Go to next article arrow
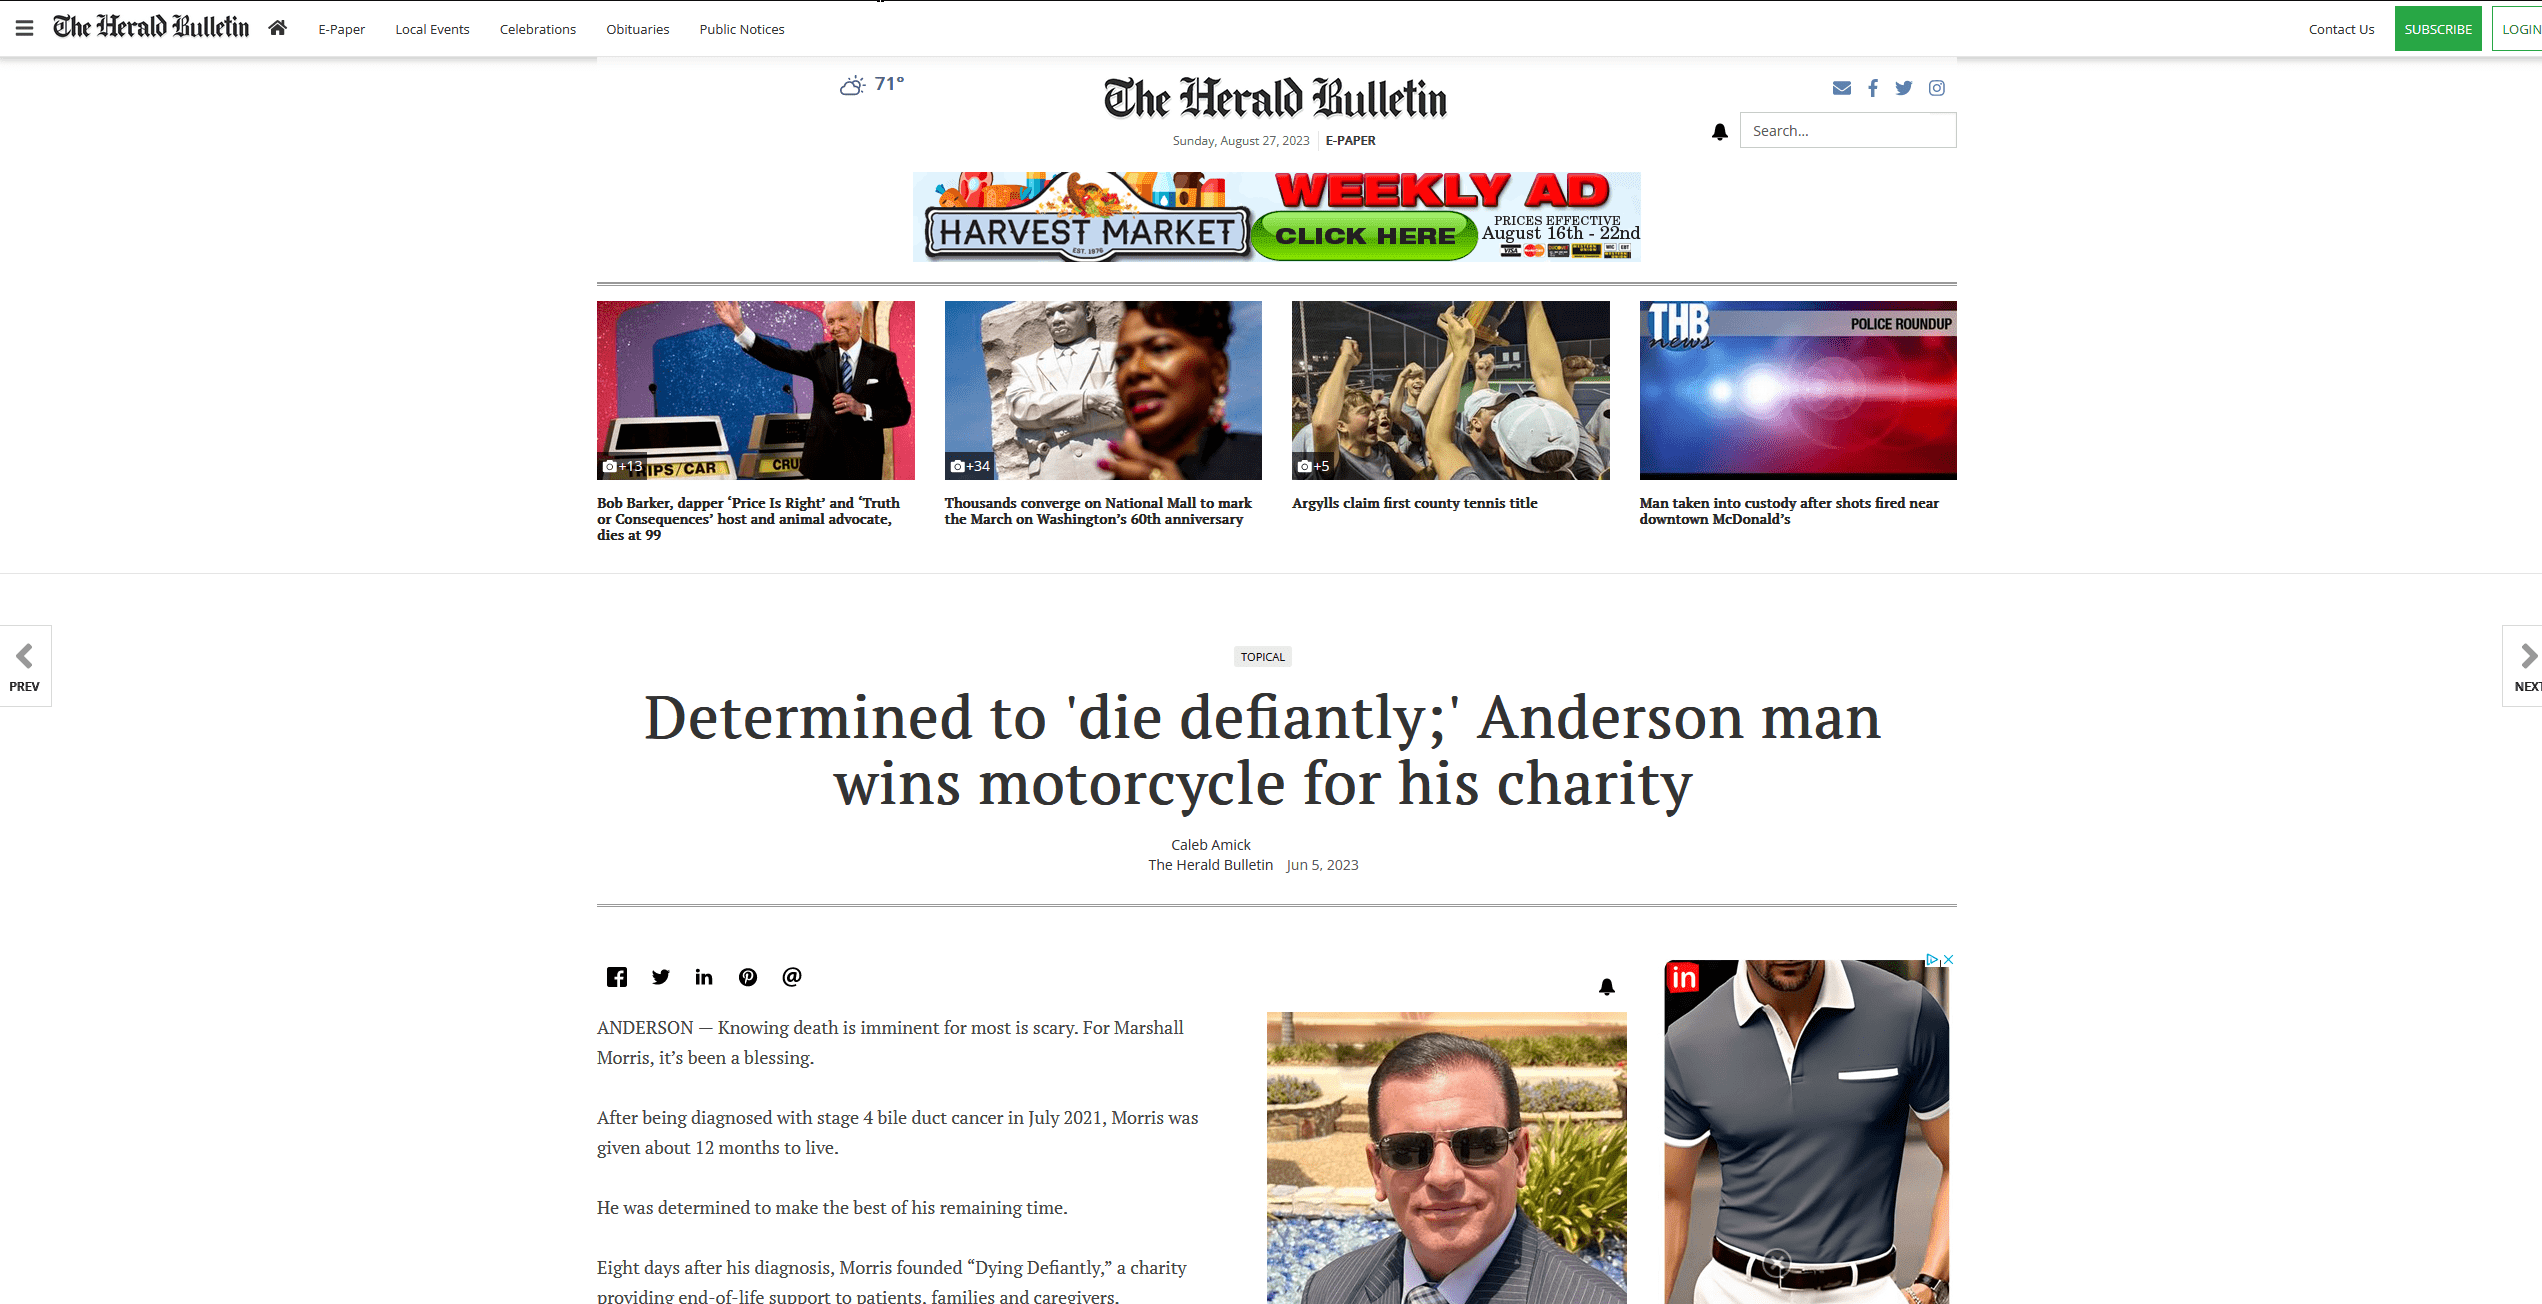2542x1304 pixels. (x=2523, y=666)
